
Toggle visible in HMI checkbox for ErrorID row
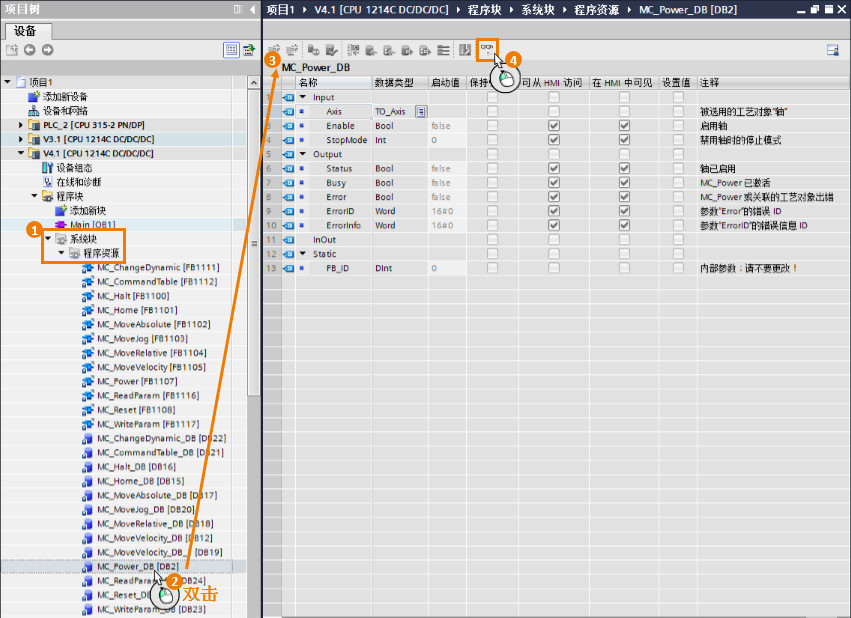point(624,211)
